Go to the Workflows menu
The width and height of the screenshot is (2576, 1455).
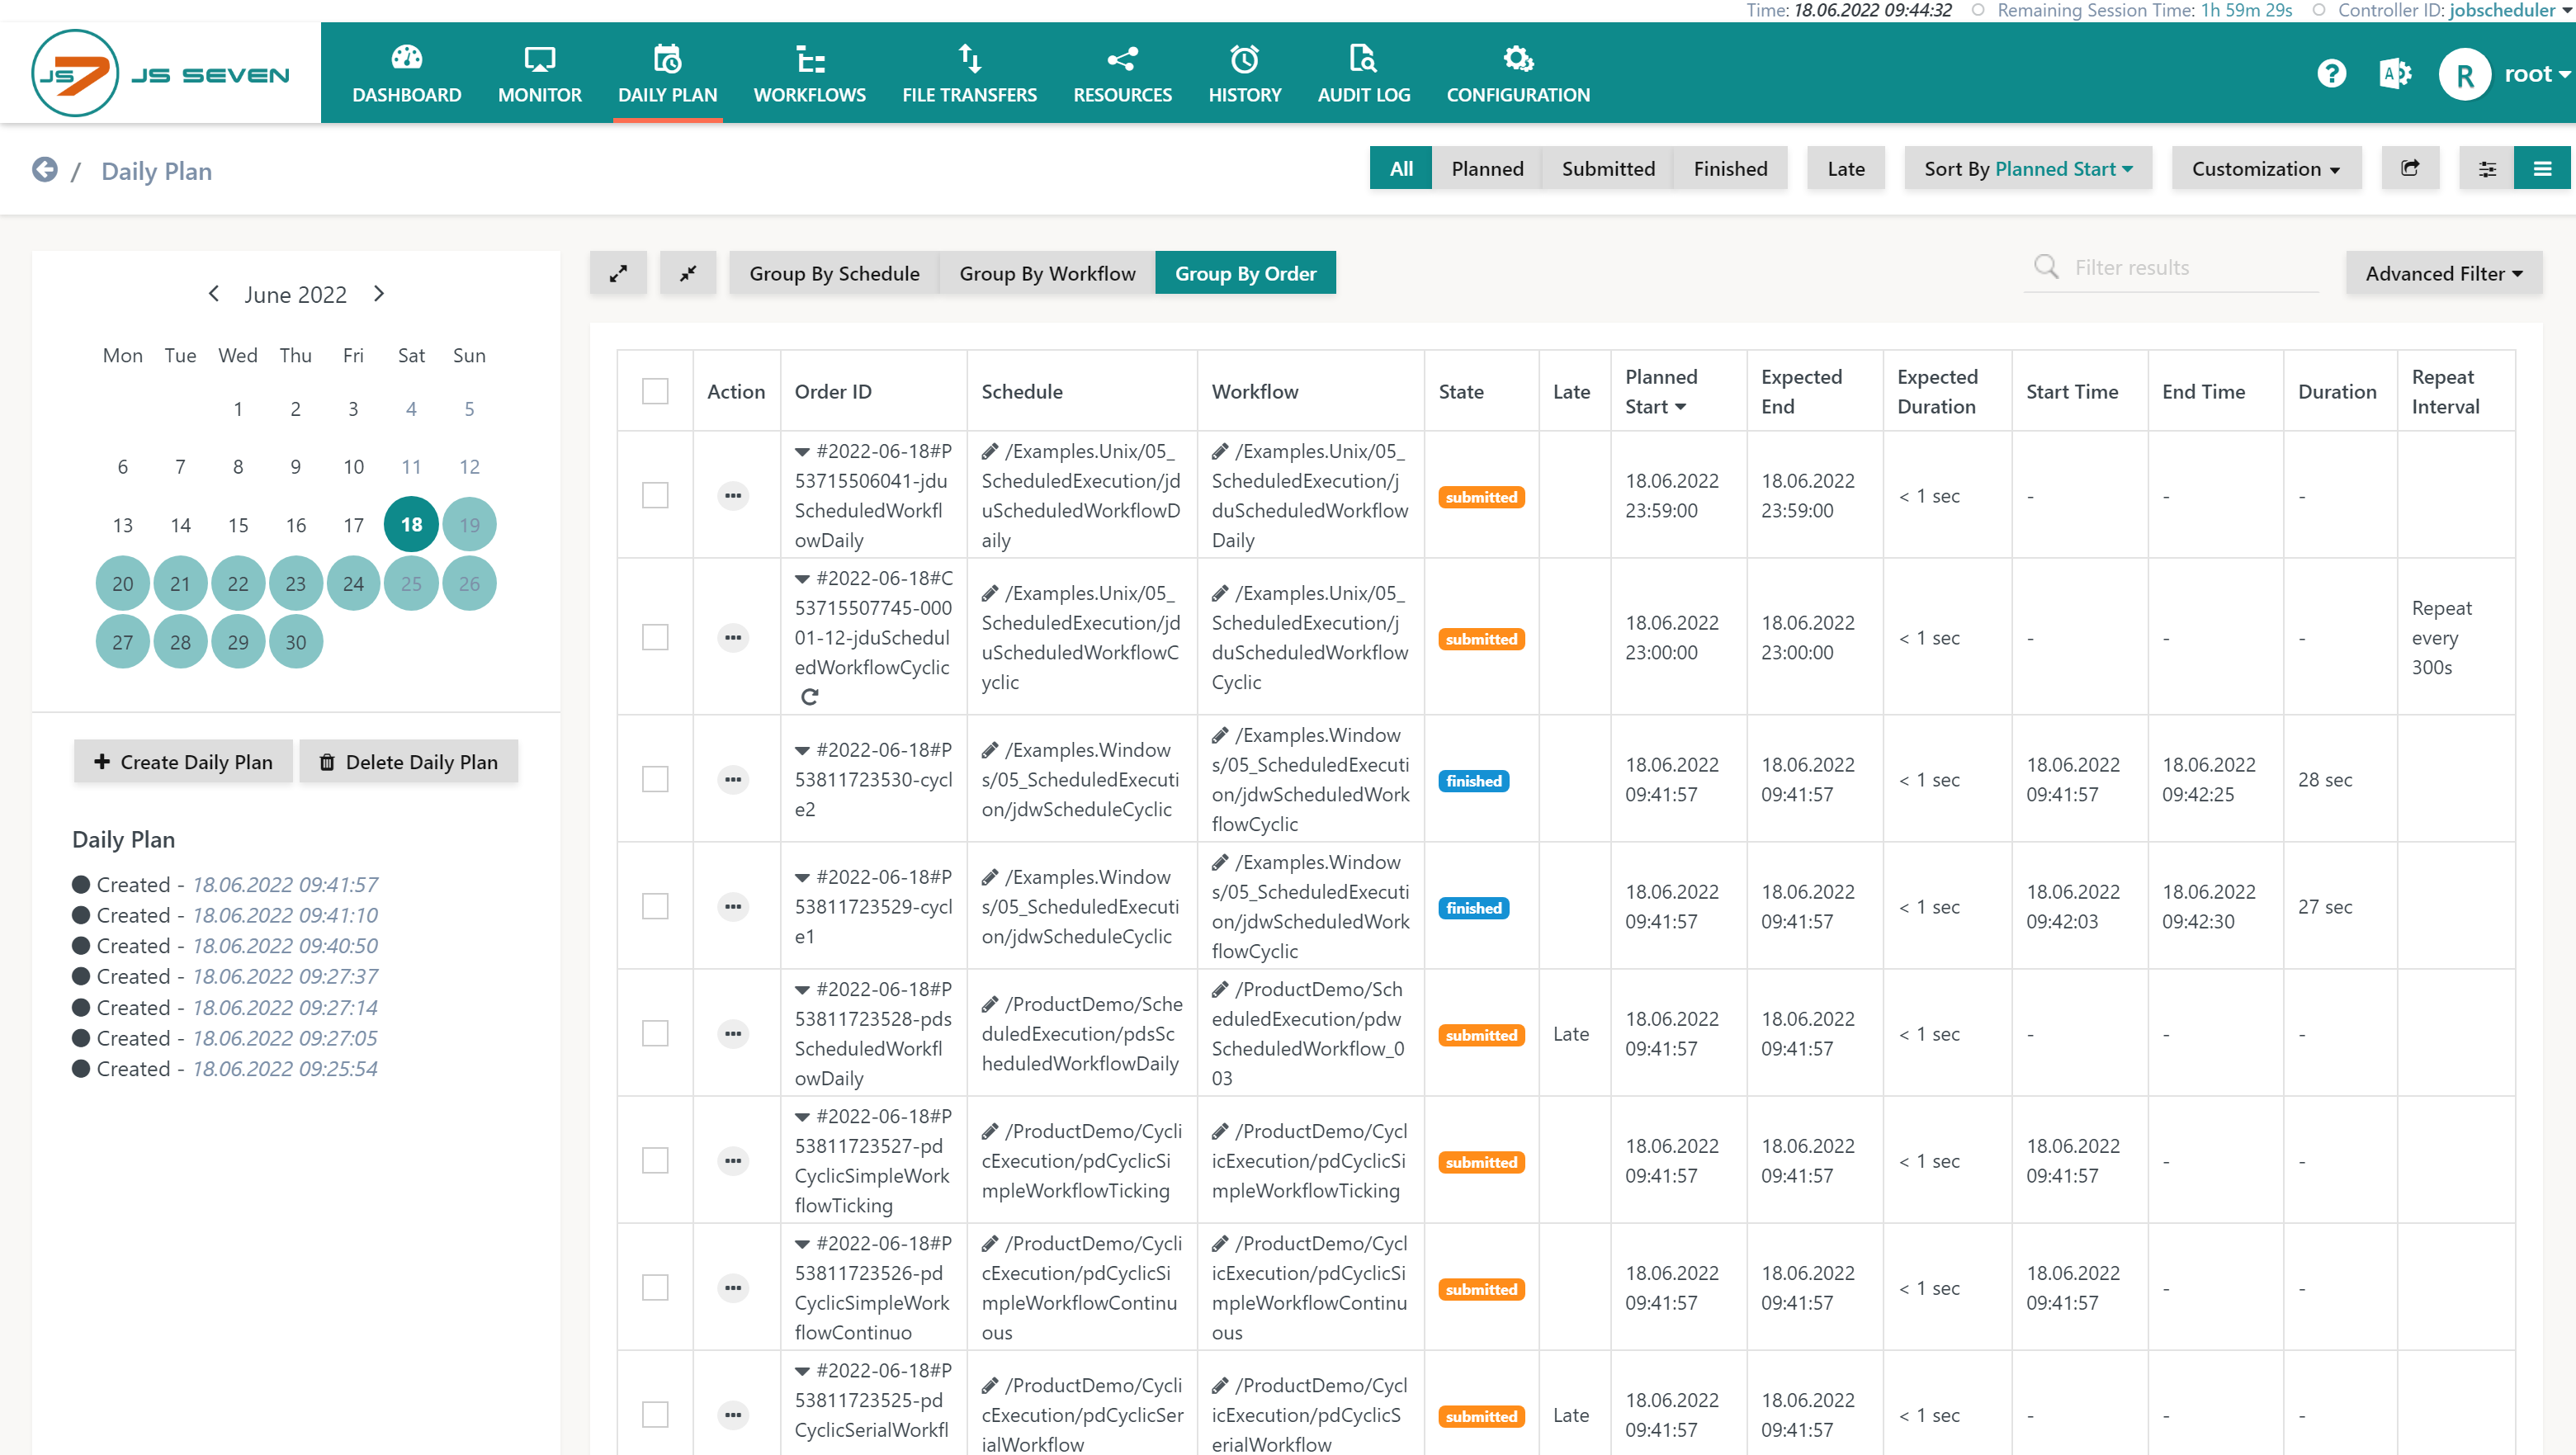(809, 74)
